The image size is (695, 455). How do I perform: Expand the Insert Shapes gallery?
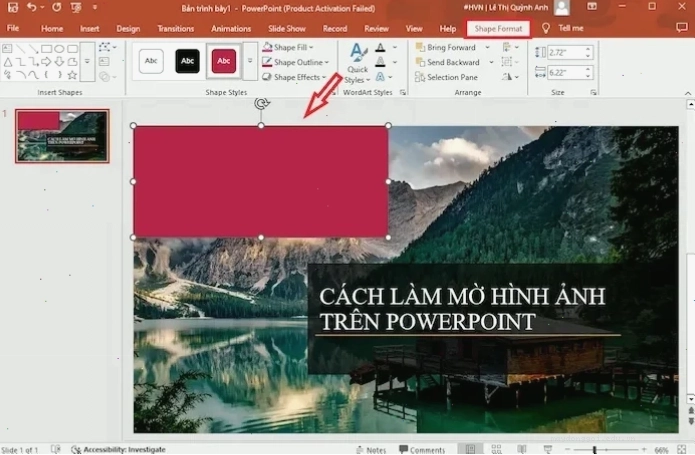87,62
